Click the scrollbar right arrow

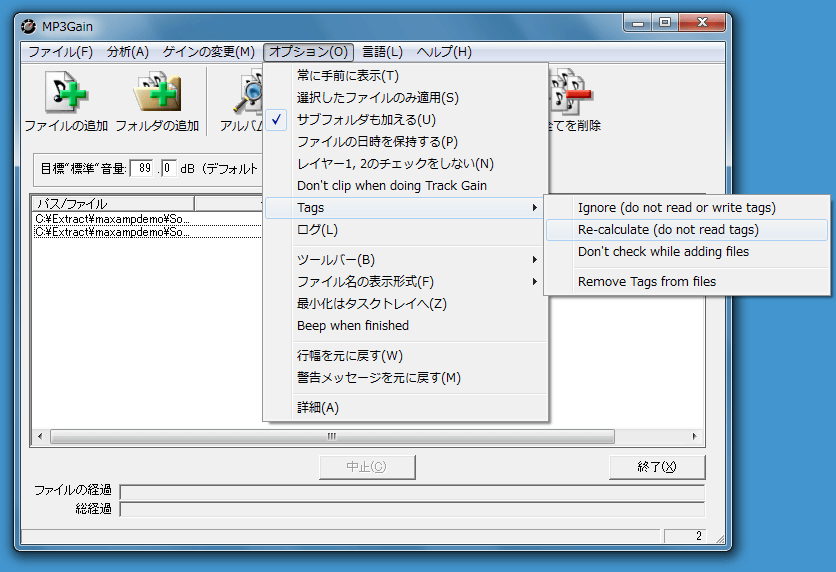pyautogui.click(x=694, y=437)
